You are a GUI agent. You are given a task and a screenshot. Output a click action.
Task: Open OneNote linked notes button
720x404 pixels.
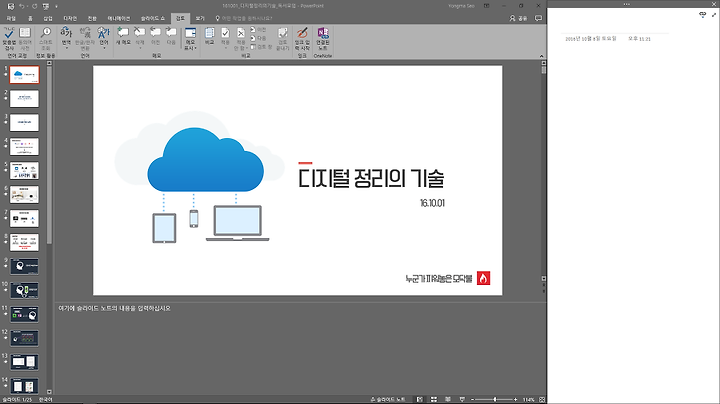(x=323, y=39)
